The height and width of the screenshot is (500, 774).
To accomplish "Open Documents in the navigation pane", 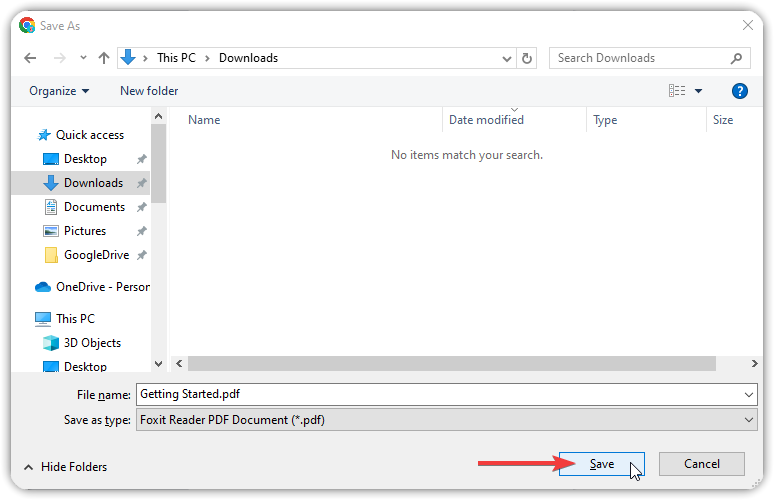I will coord(94,207).
